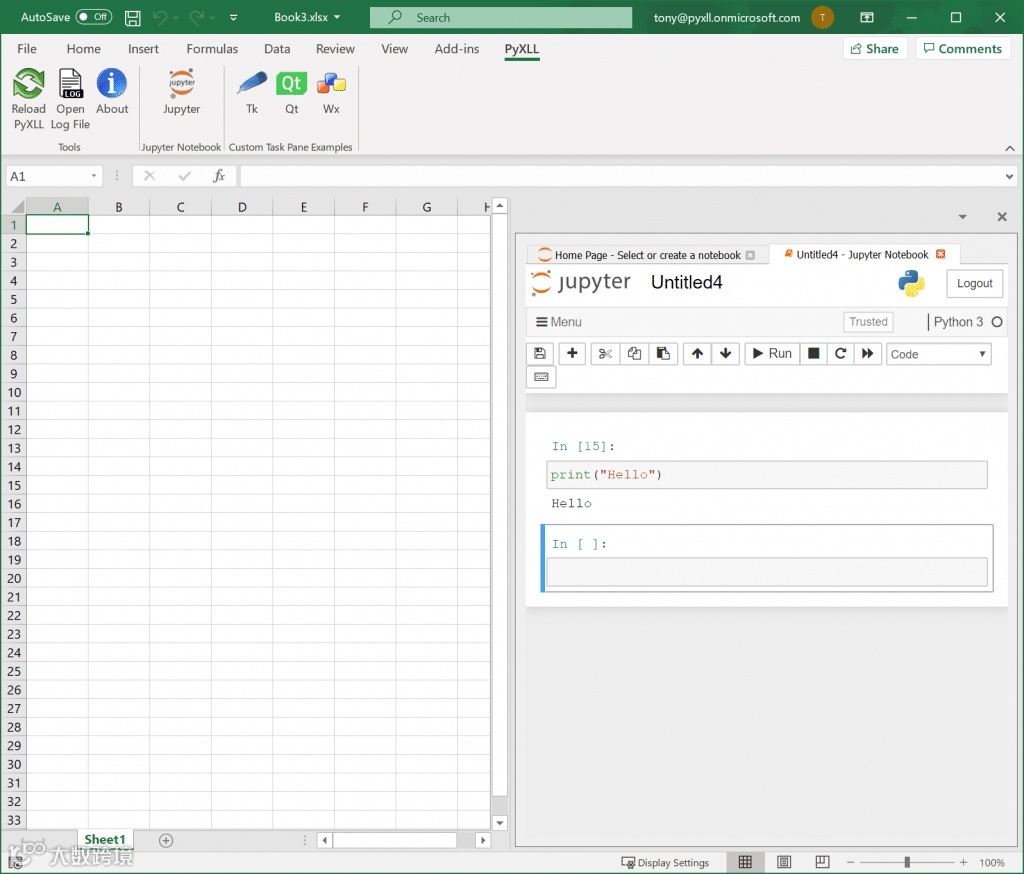Click the empty Jupyter input cell
The image size is (1024, 874).
tap(767, 572)
